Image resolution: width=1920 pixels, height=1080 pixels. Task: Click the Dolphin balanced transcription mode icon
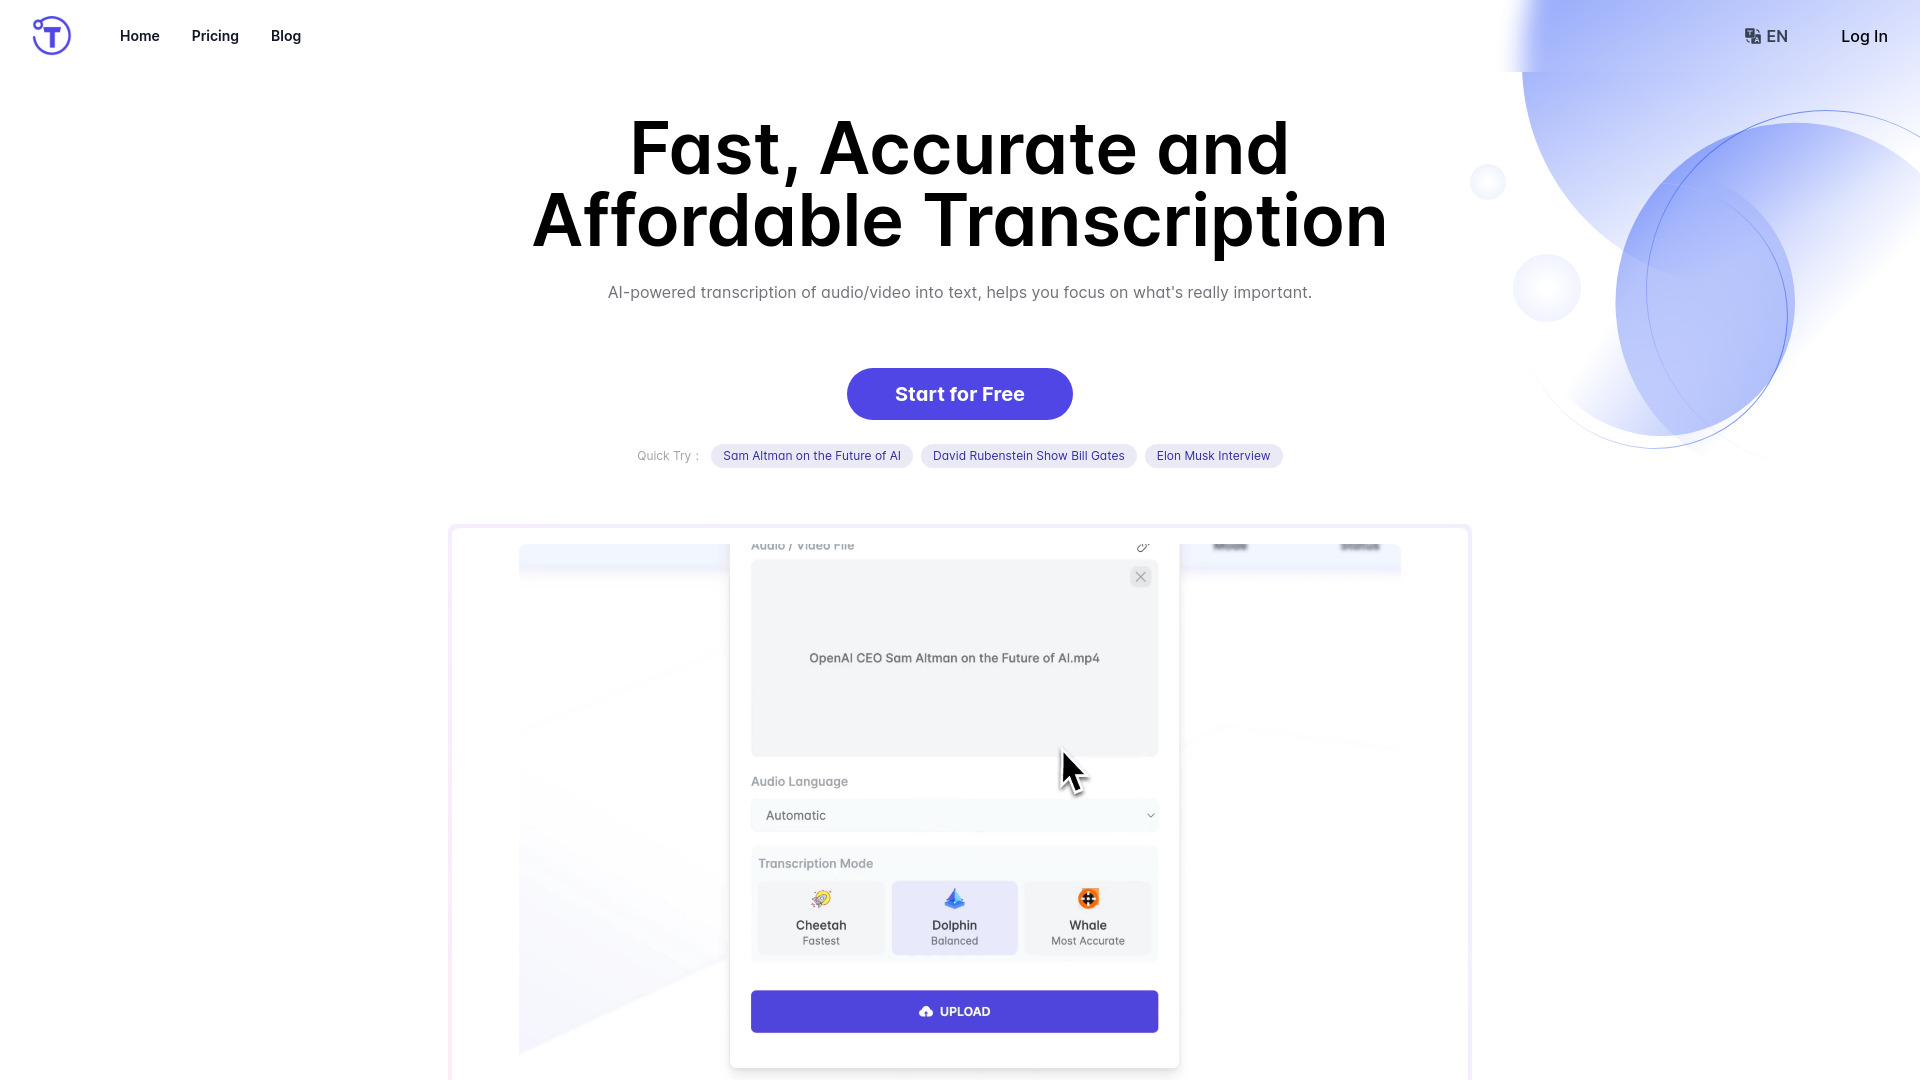coord(955,899)
